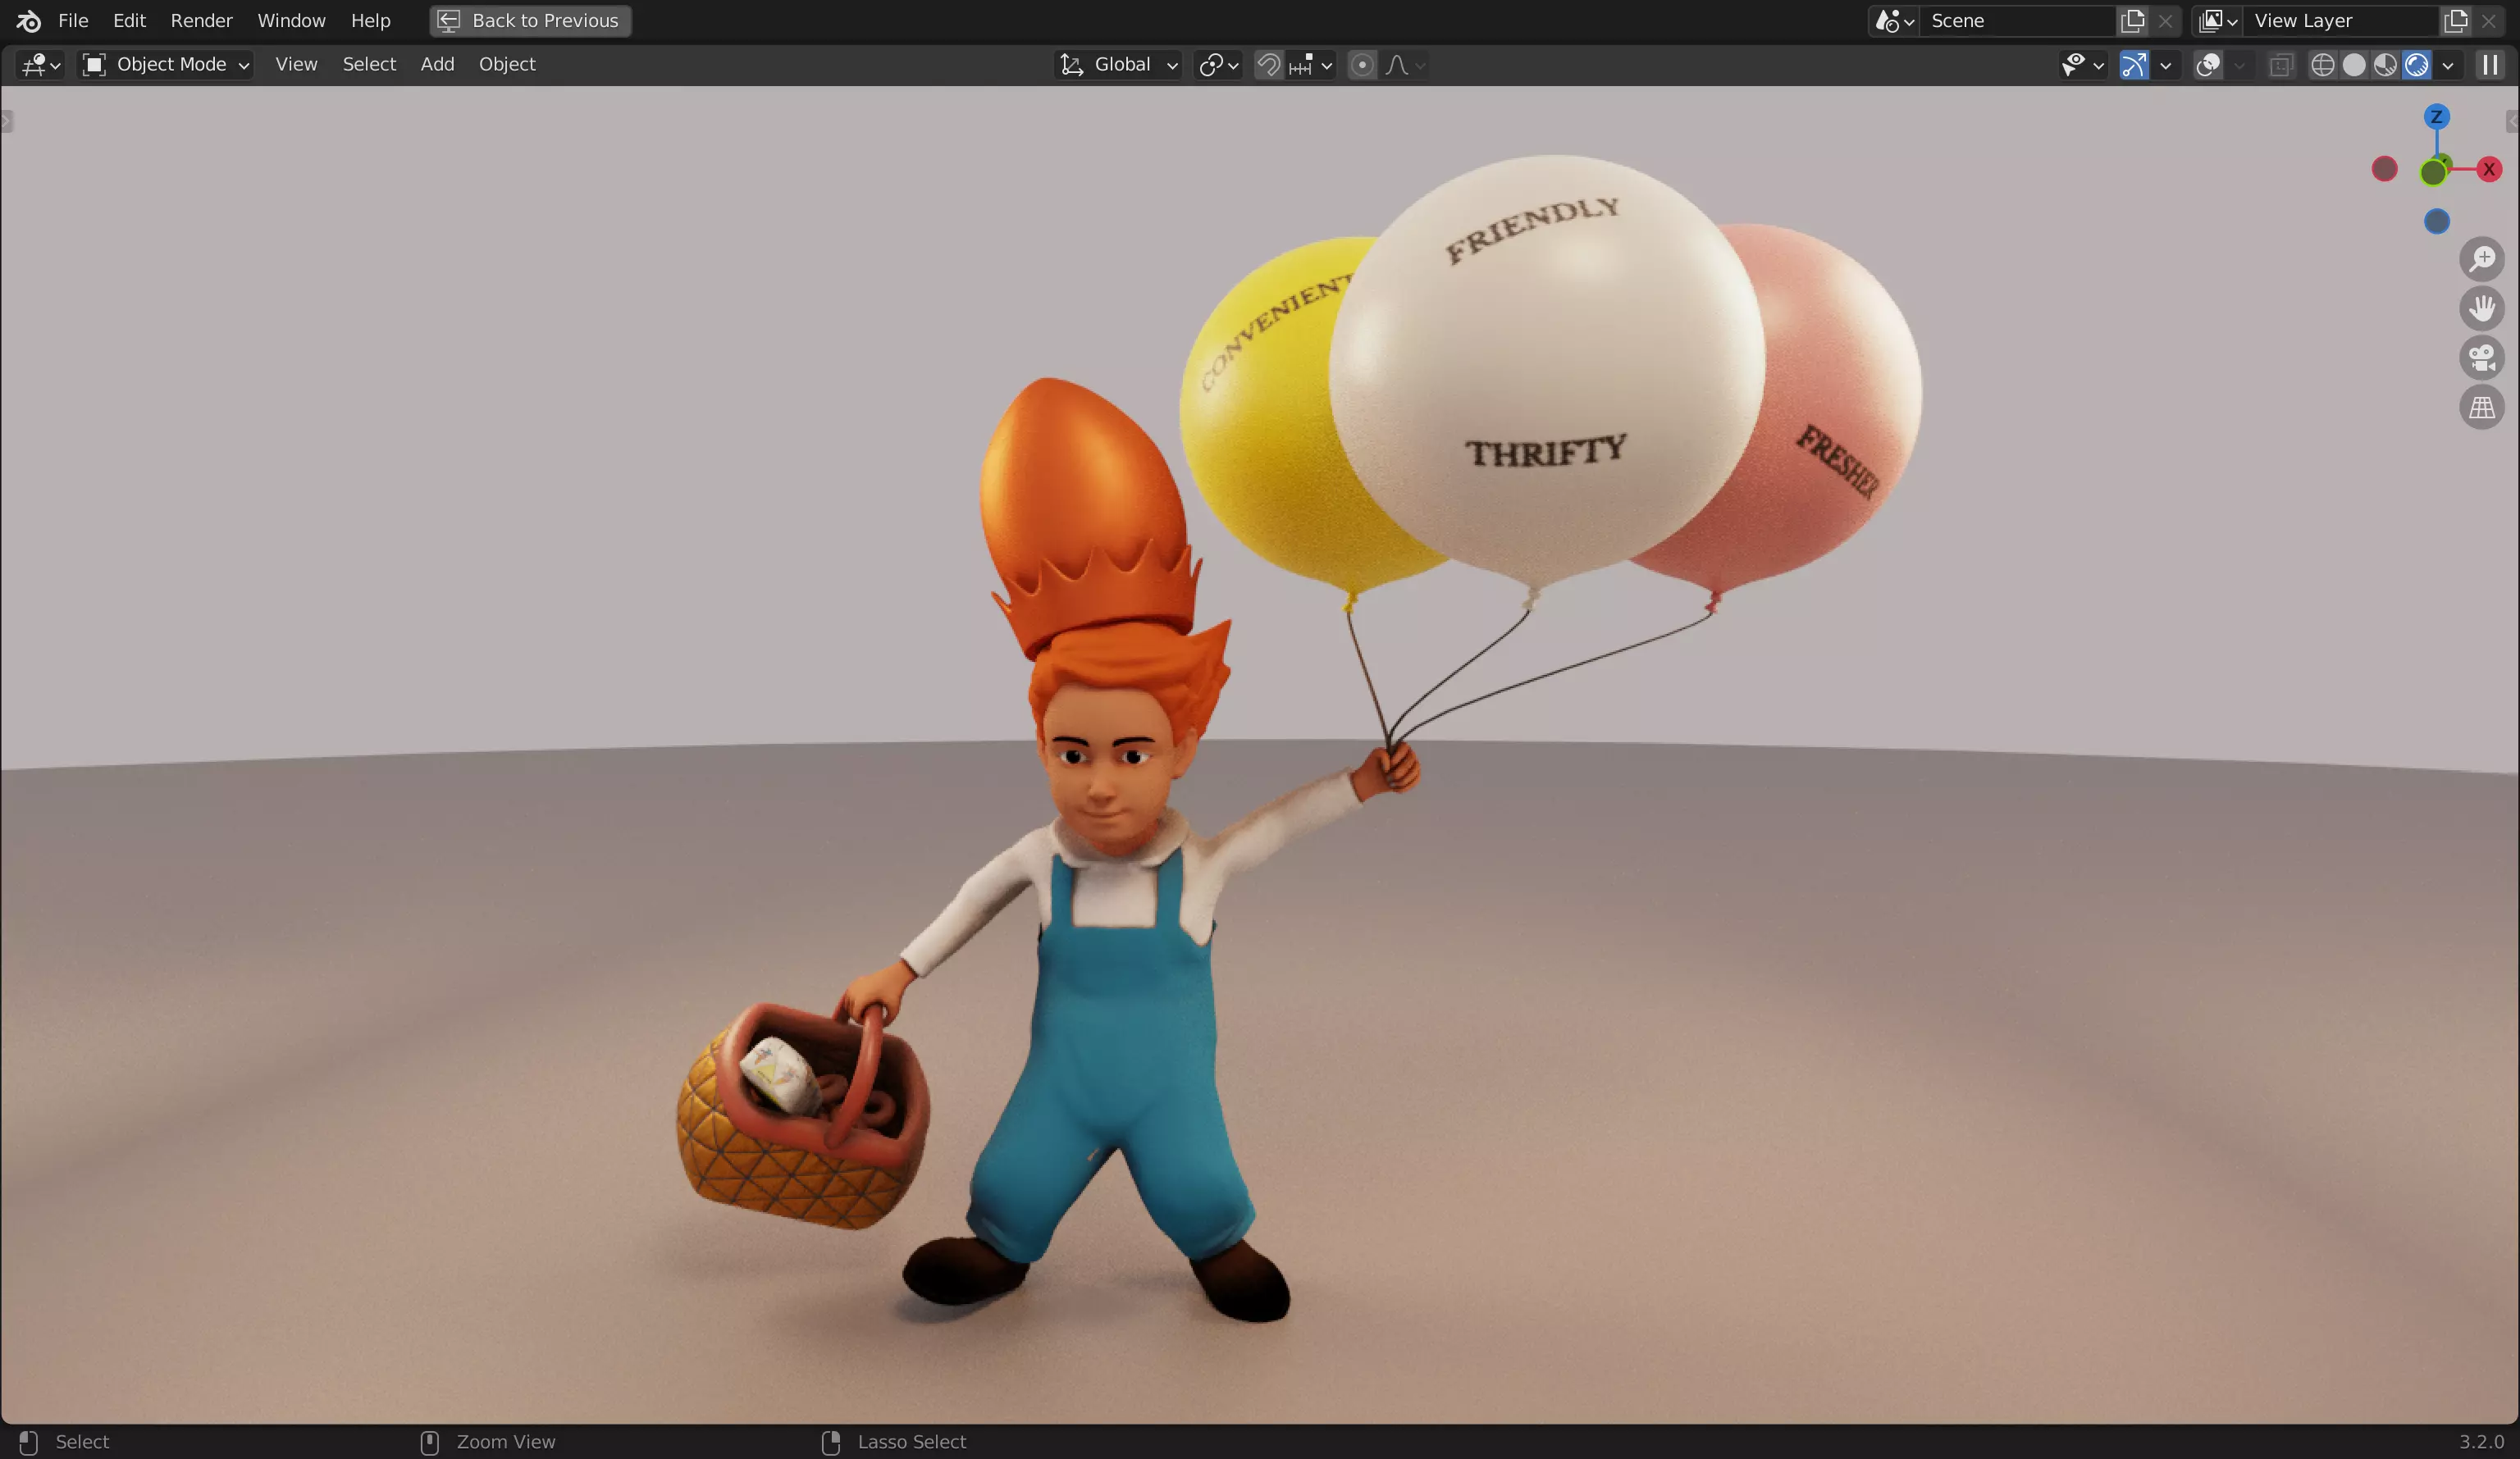Screen dimensions: 2520x1459
Task: Open Global transform orientation dropdown
Action: pyautogui.click(x=1120, y=65)
